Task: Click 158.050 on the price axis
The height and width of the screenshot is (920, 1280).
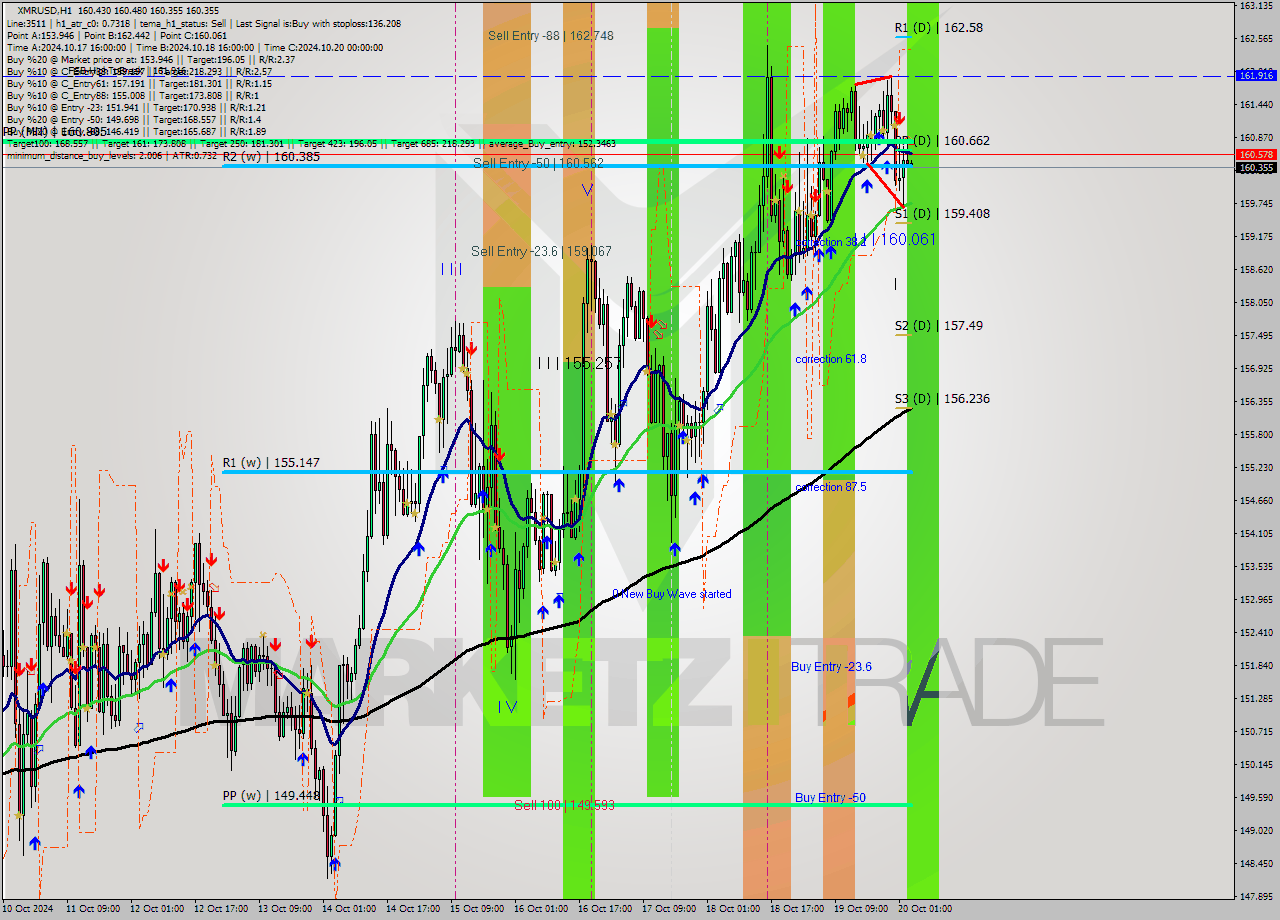Action: click(x=1255, y=303)
